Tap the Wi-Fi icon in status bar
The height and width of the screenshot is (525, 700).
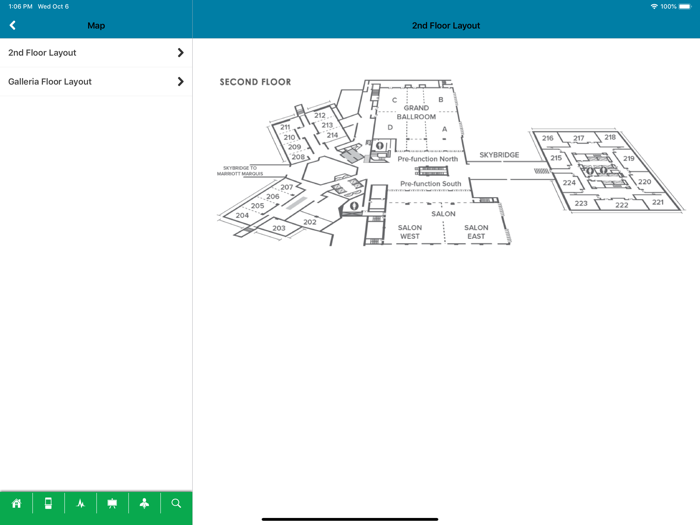[x=654, y=7]
